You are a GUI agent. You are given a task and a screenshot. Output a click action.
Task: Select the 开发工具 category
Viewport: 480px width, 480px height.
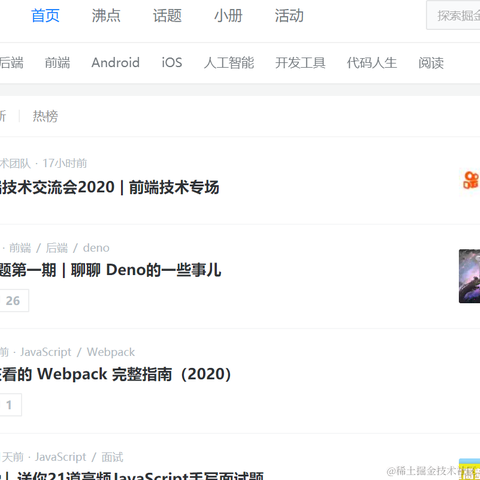pyautogui.click(x=300, y=63)
